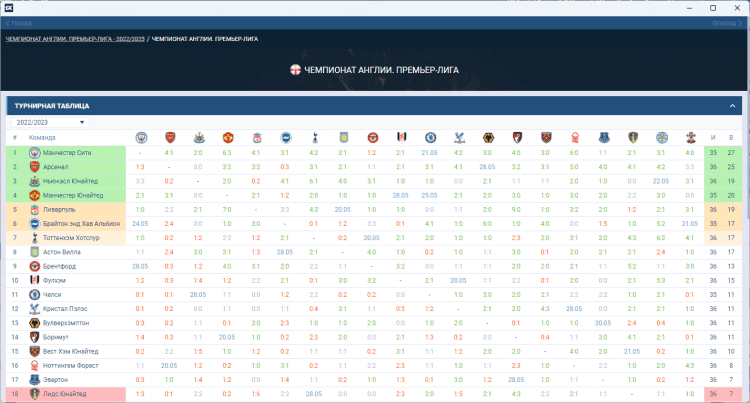The width and height of the screenshot is (750, 403).
Task: Click Bournemouth crest in column header
Action: (x=517, y=138)
